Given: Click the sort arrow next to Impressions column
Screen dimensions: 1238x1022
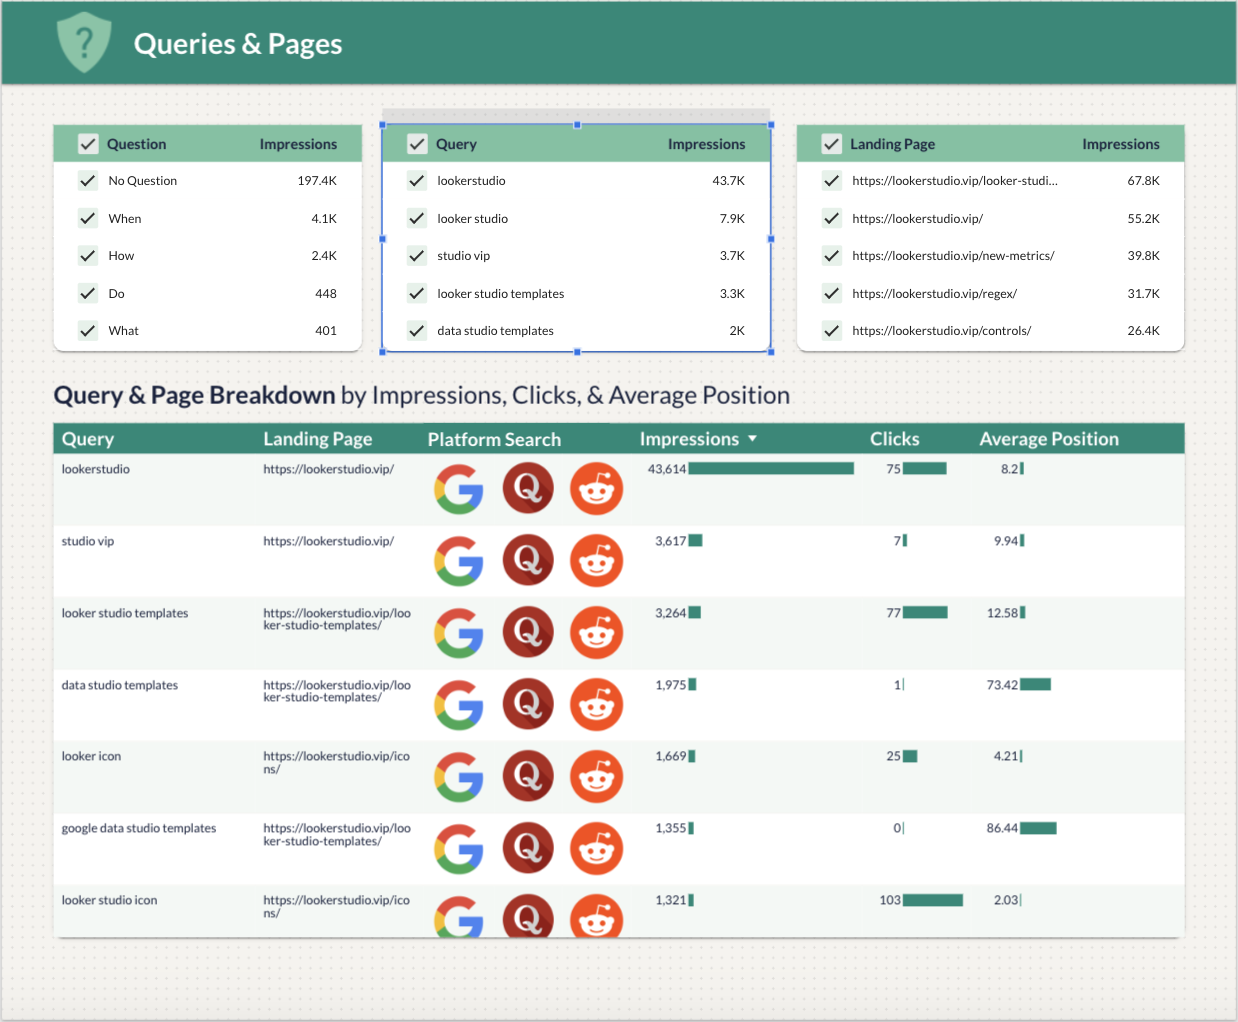Looking at the screenshot, I should coord(752,439).
